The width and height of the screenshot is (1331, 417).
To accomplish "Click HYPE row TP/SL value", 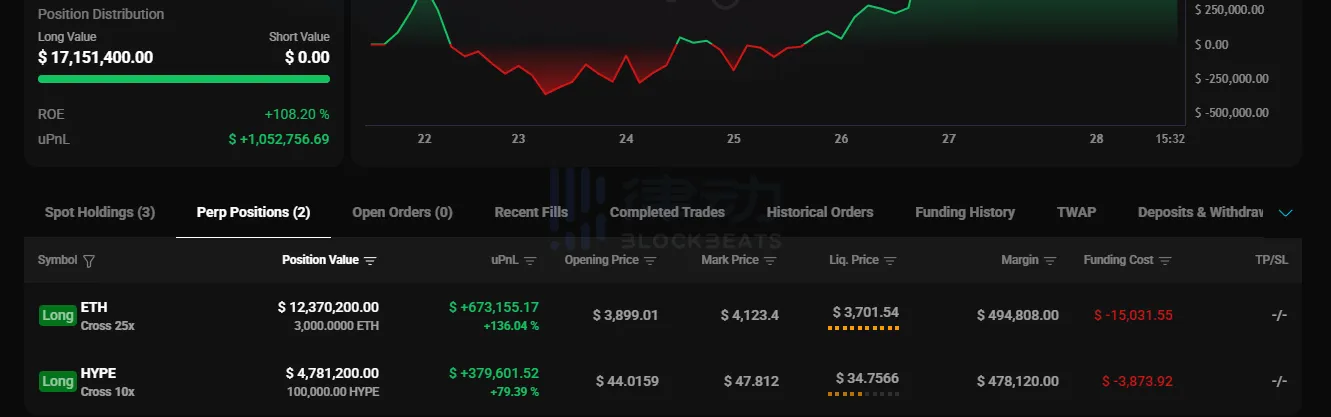I will tap(1279, 381).
